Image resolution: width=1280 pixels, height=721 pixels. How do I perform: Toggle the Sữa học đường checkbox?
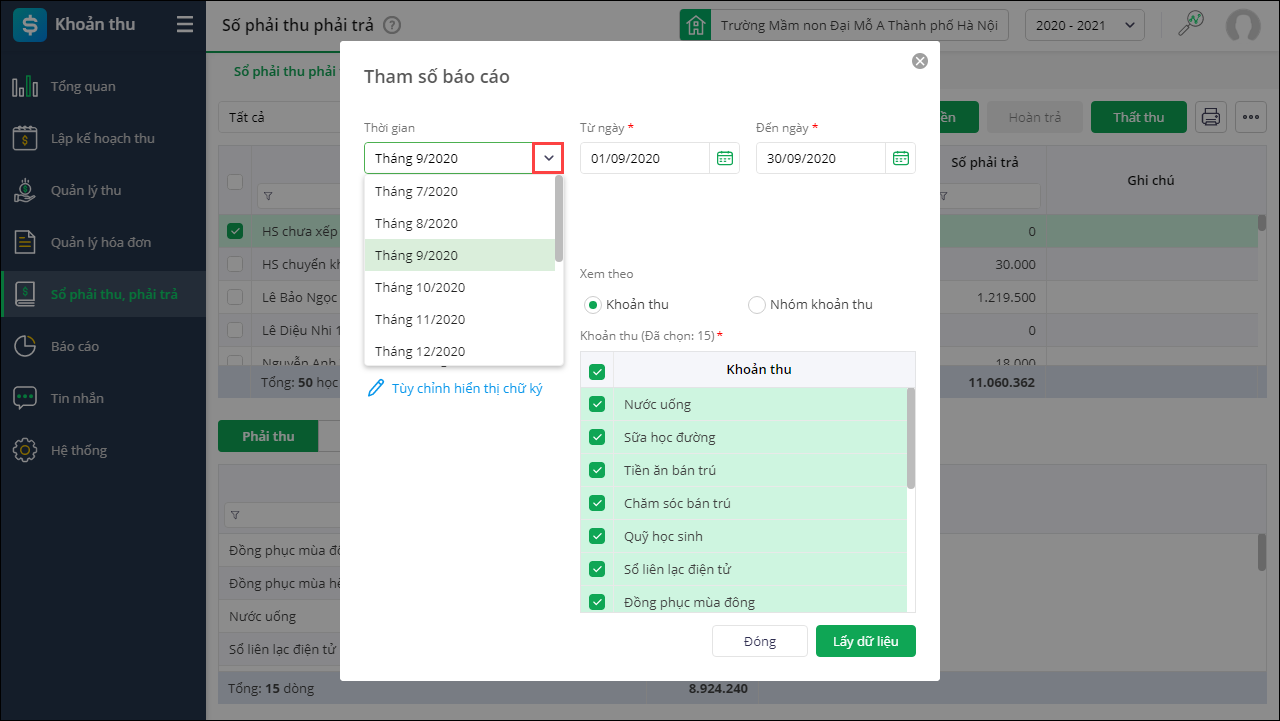[597, 437]
